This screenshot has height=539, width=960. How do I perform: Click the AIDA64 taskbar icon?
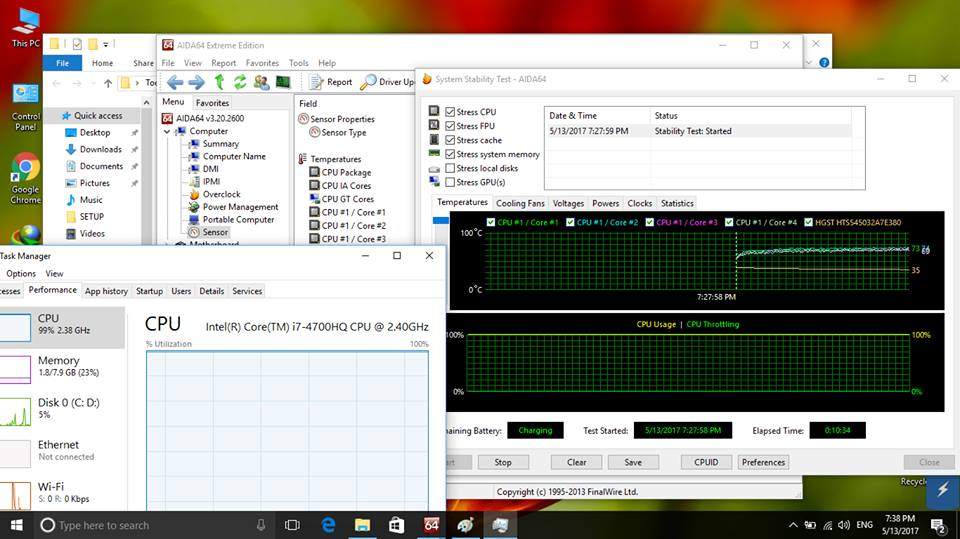432,525
